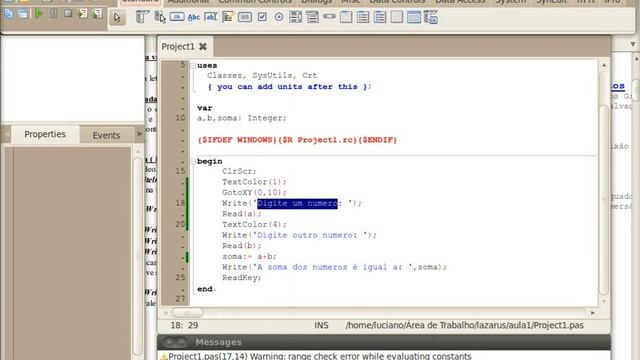The height and width of the screenshot is (360, 640).
Task: Click the left arrow beside Properties tab
Action: [x=6, y=134]
